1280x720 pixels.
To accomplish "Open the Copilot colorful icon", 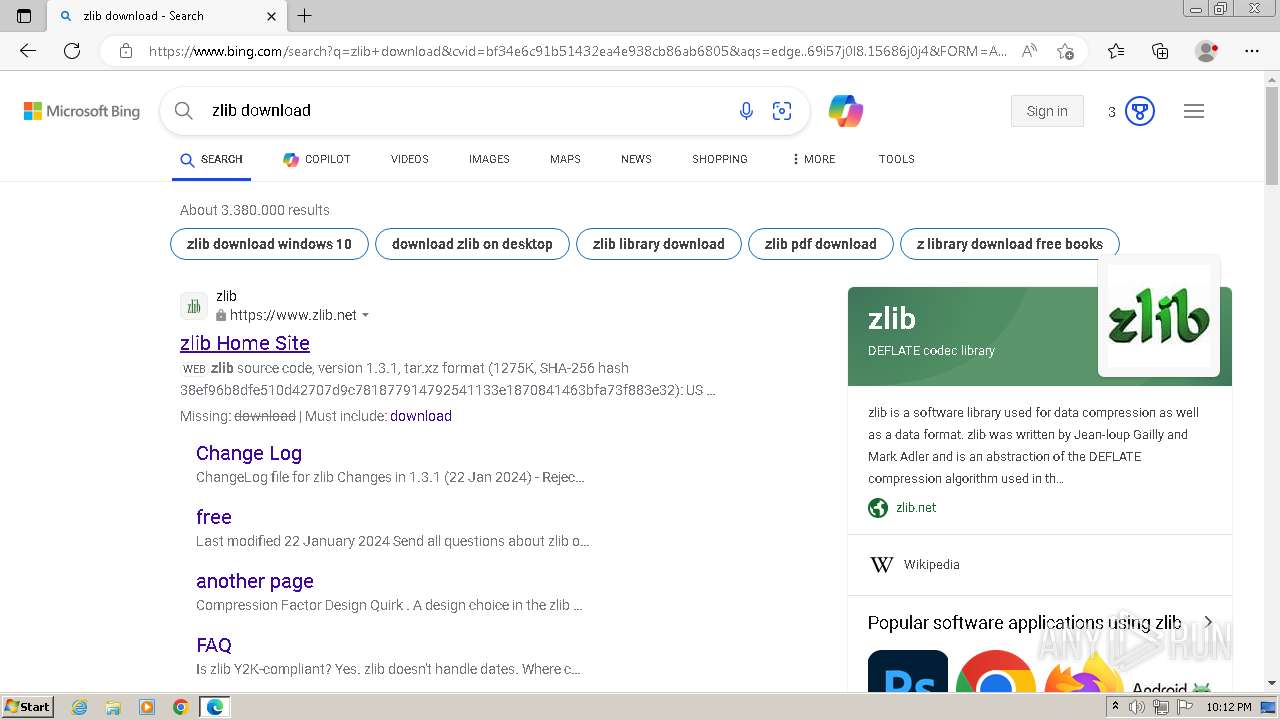I will 846,111.
